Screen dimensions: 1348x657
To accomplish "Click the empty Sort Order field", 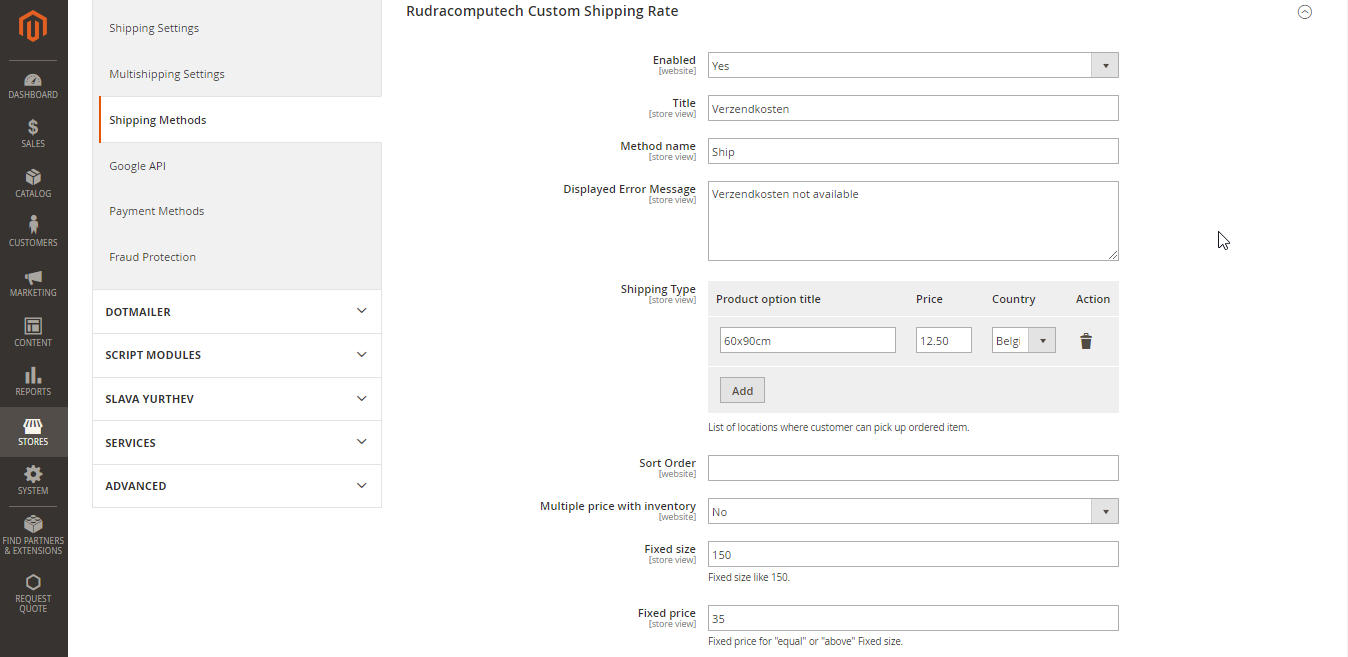I will click(913, 468).
